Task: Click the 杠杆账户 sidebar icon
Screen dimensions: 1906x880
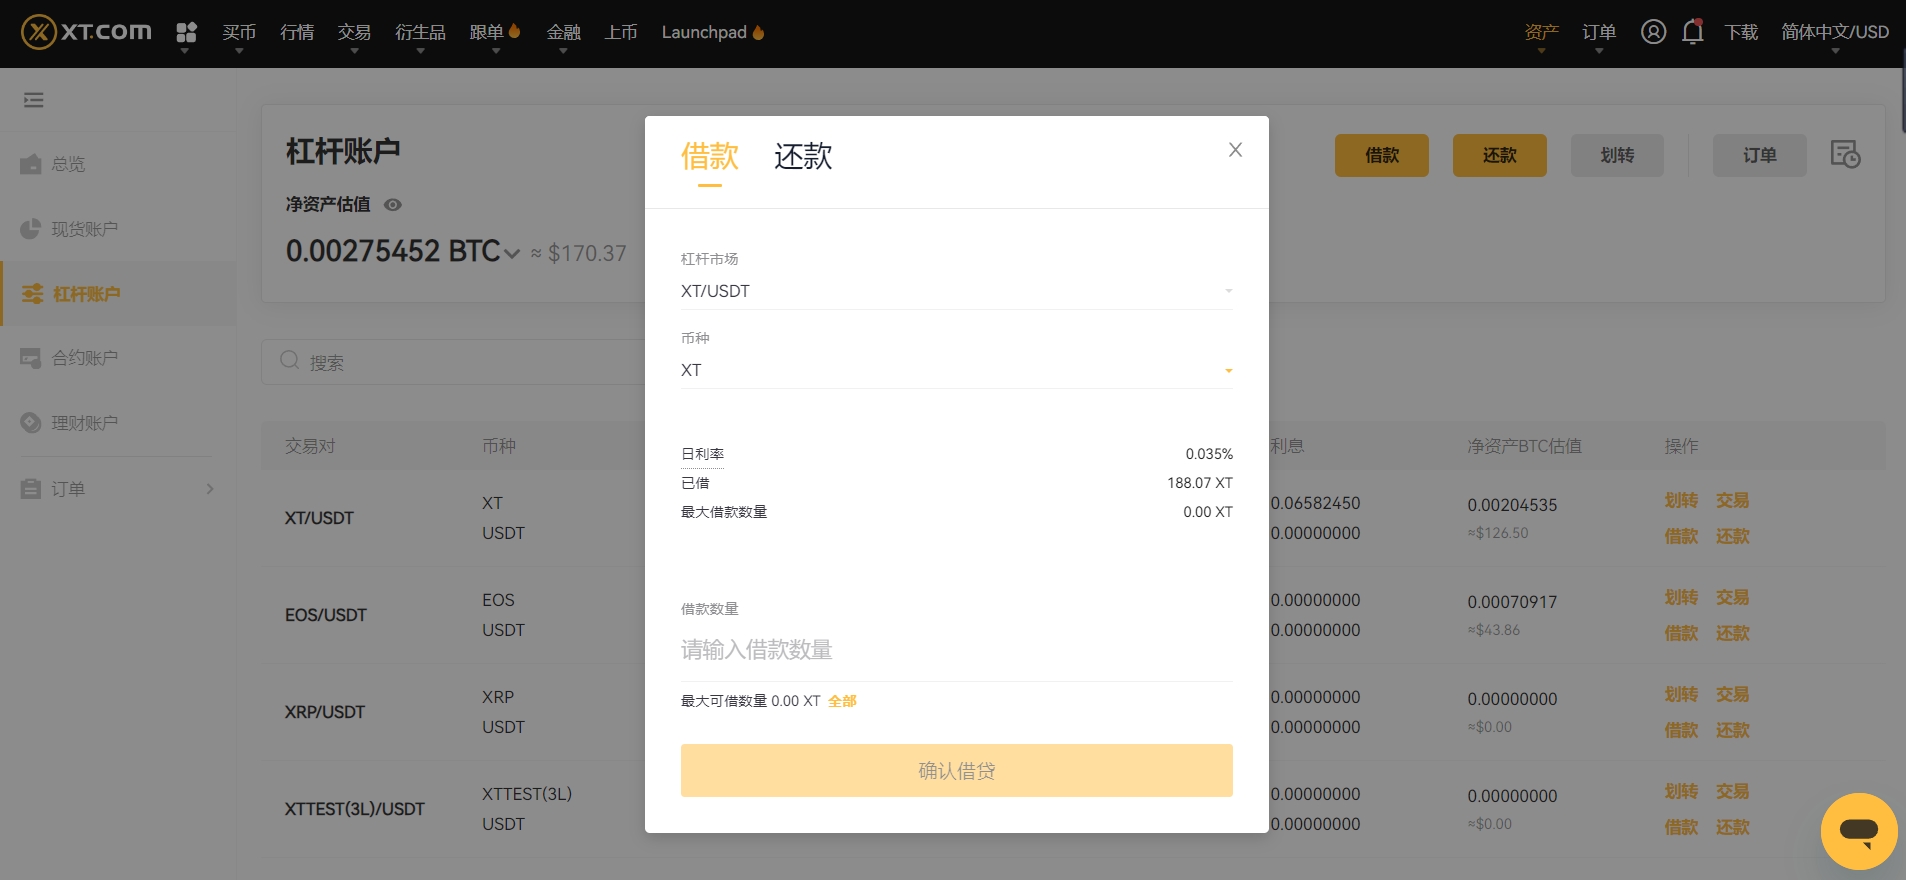Action: 32,294
